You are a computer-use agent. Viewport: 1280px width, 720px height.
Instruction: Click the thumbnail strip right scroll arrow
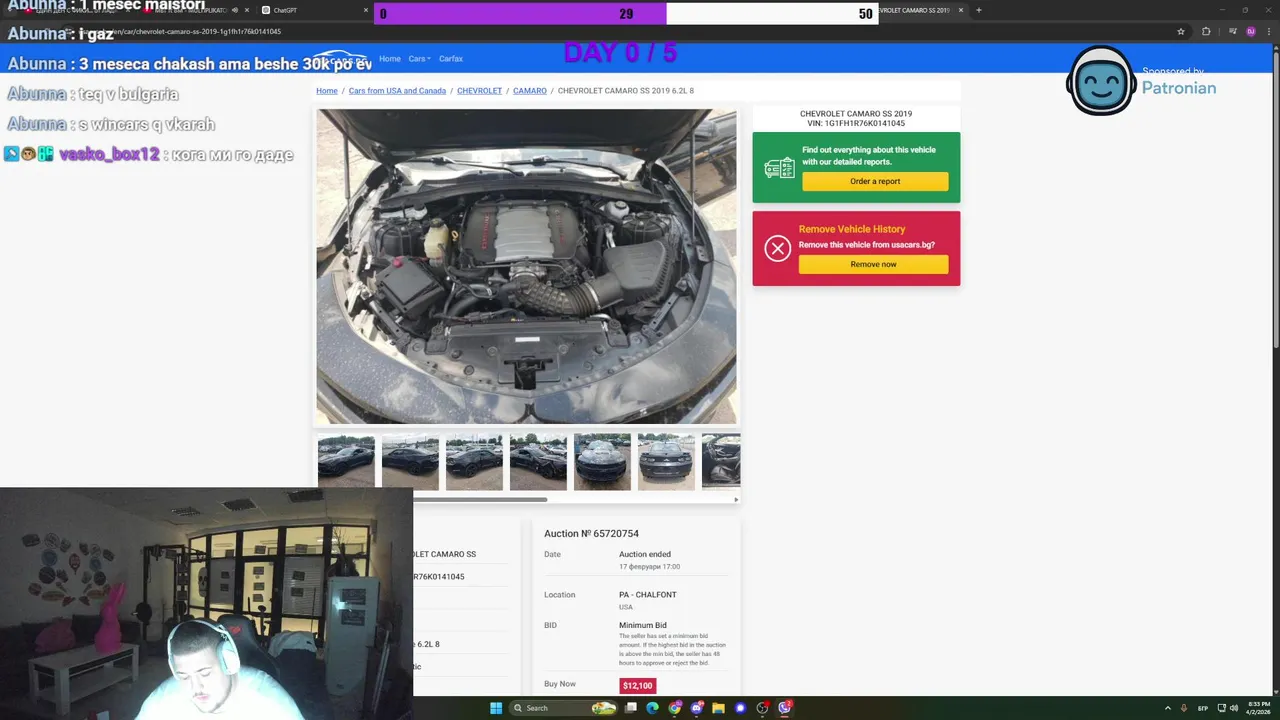click(x=736, y=499)
